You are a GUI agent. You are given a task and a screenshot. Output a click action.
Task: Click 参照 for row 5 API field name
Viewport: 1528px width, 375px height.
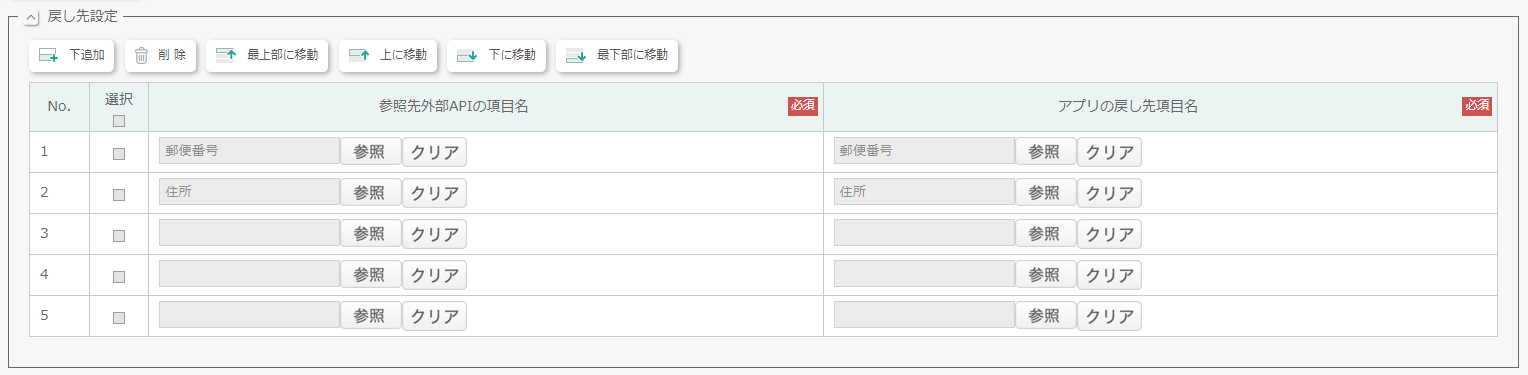370,316
